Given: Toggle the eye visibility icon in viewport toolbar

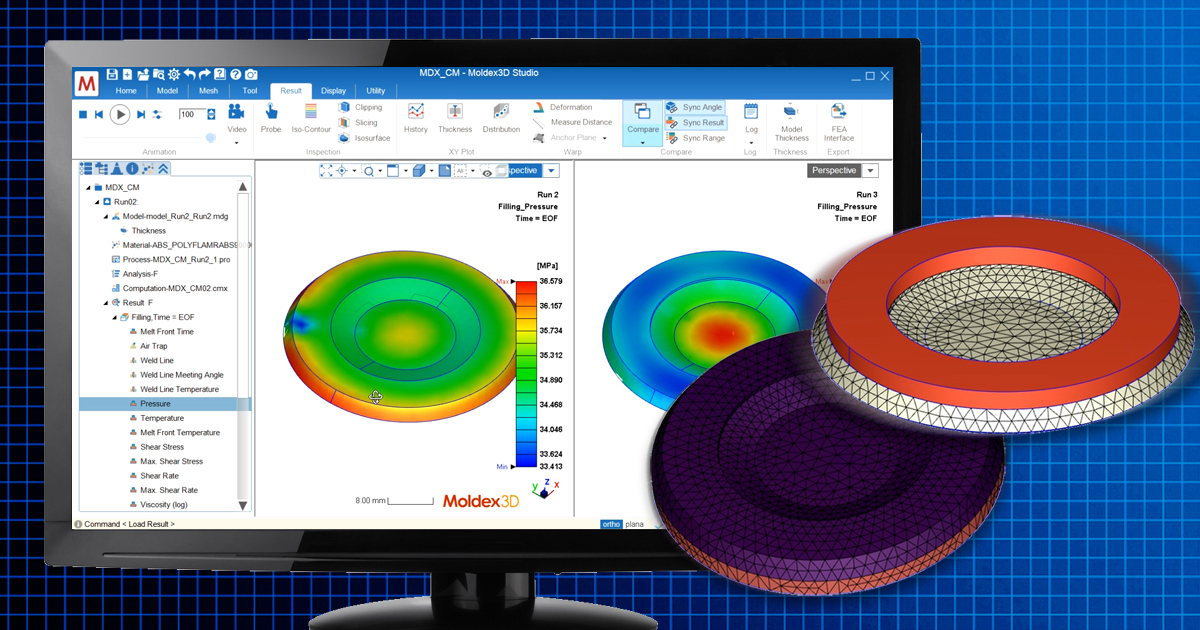Looking at the screenshot, I should (x=488, y=172).
